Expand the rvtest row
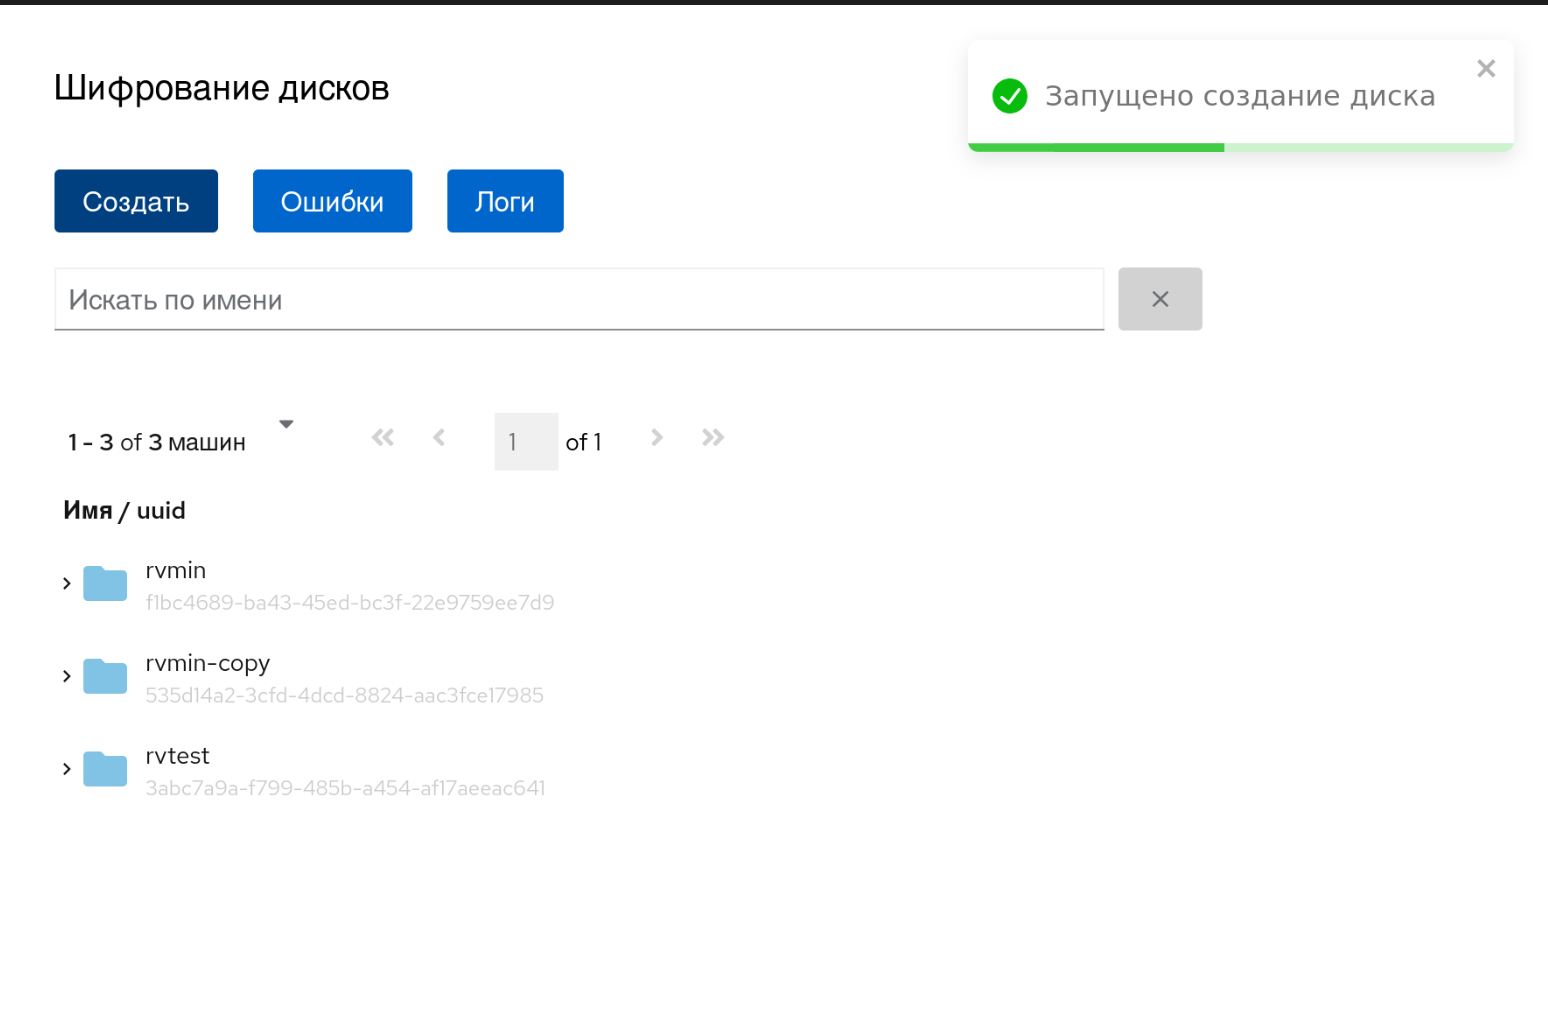 click(x=67, y=769)
